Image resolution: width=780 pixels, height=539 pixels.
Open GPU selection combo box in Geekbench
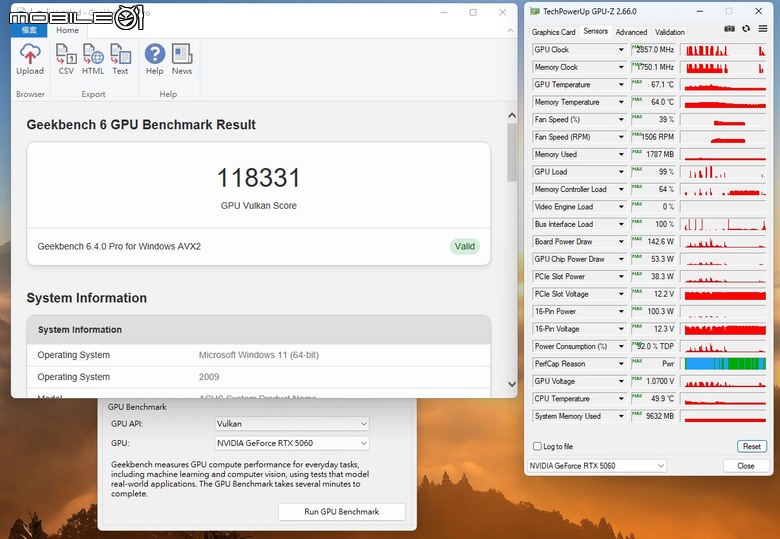(292, 443)
